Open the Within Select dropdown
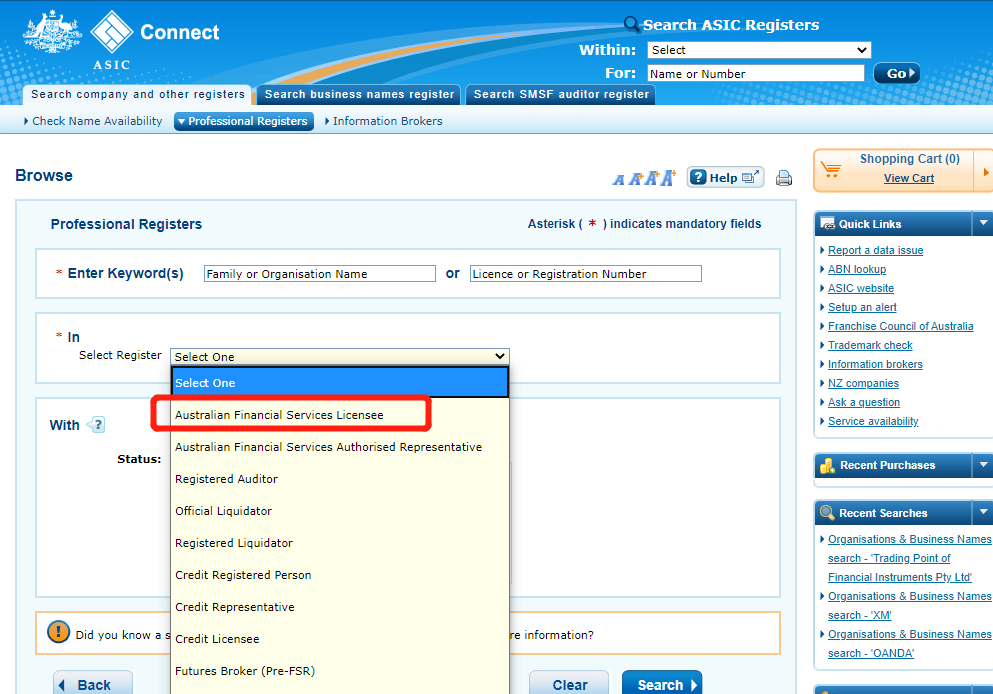 pyautogui.click(x=759, y=50)
